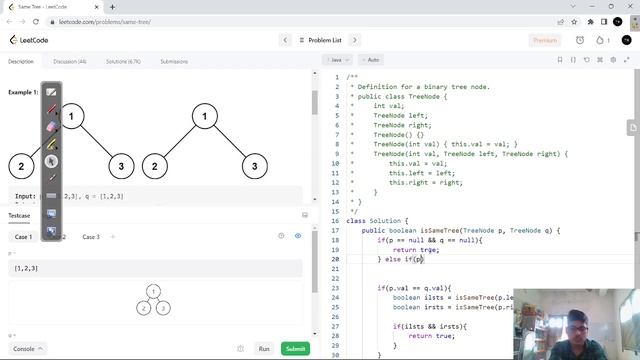Click the debugger bug icon near Run
Image resolution: width=640 pixels, height=360 pixels.
[x=240, y=349]
